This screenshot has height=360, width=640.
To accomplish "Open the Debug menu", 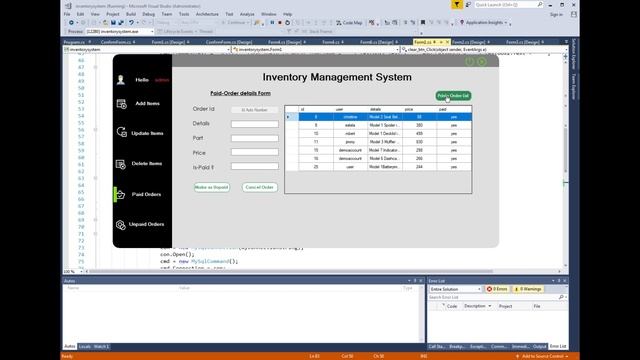I will tap(149, 14).
